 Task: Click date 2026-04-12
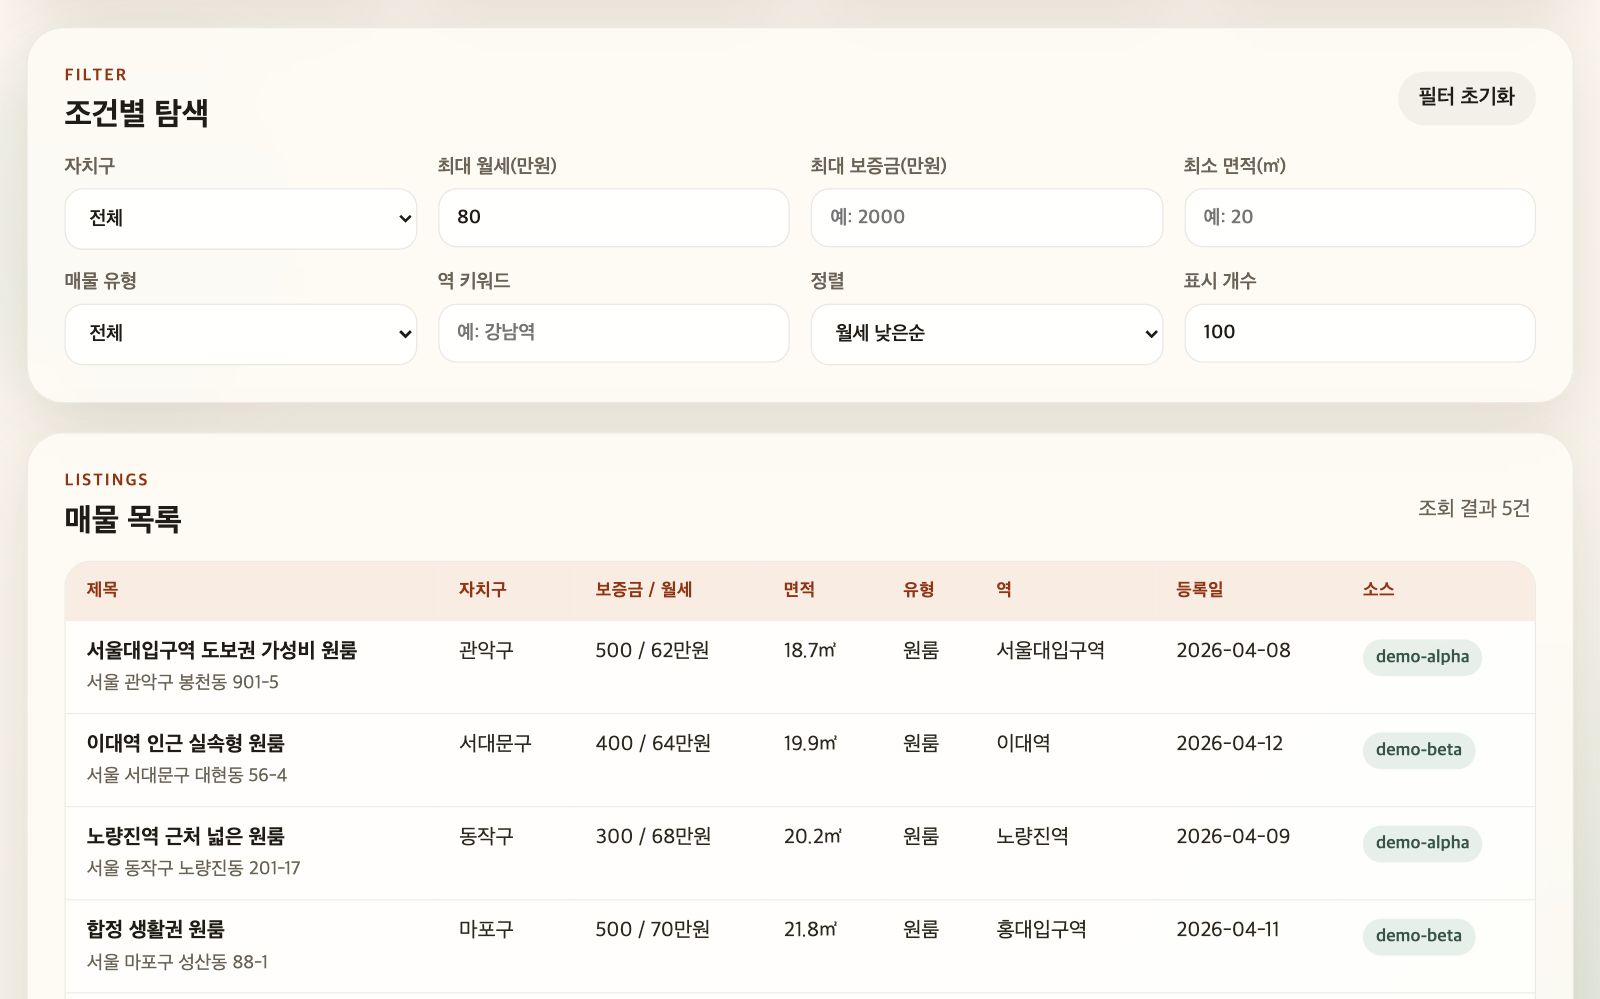(1229, 743)
